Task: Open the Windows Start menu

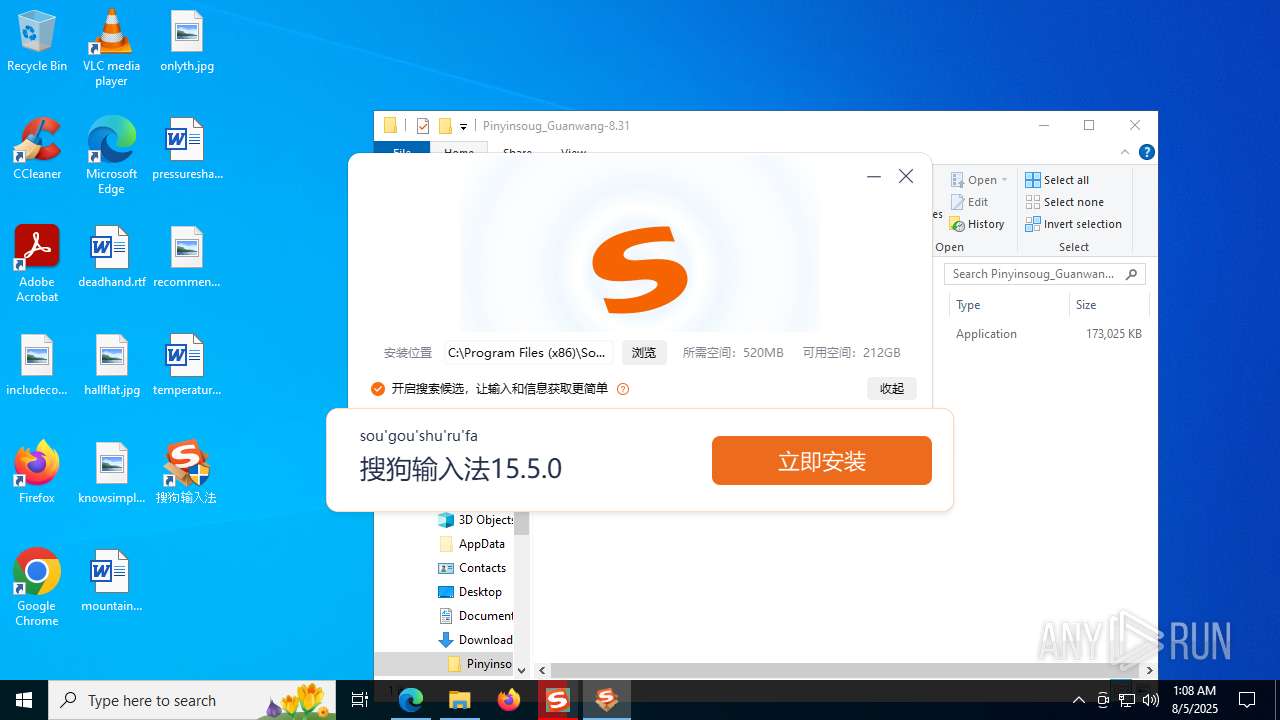Action: click(x=24, y=700)
